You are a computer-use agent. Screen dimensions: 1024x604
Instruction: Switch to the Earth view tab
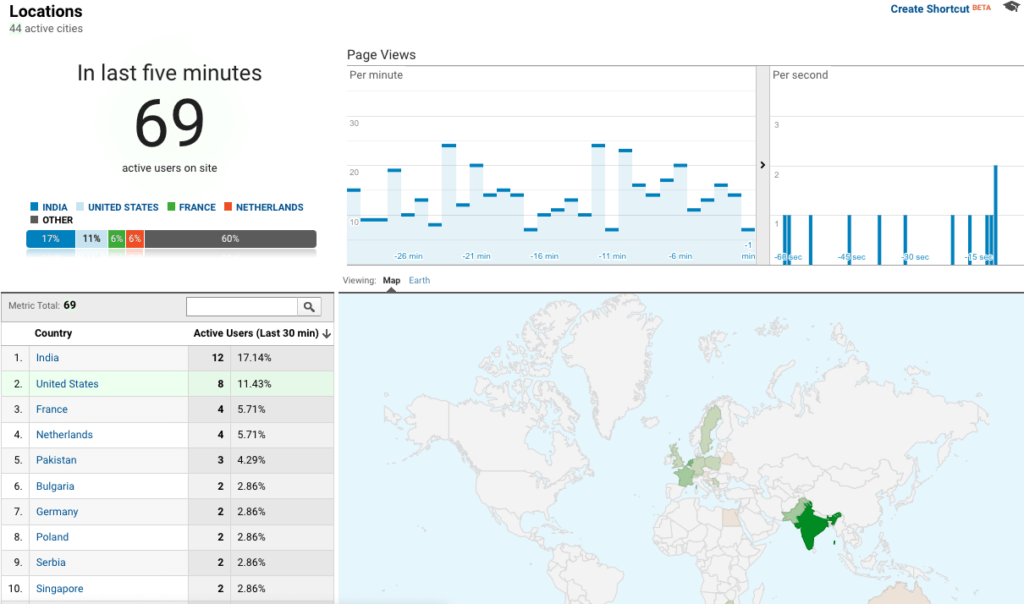419,280
